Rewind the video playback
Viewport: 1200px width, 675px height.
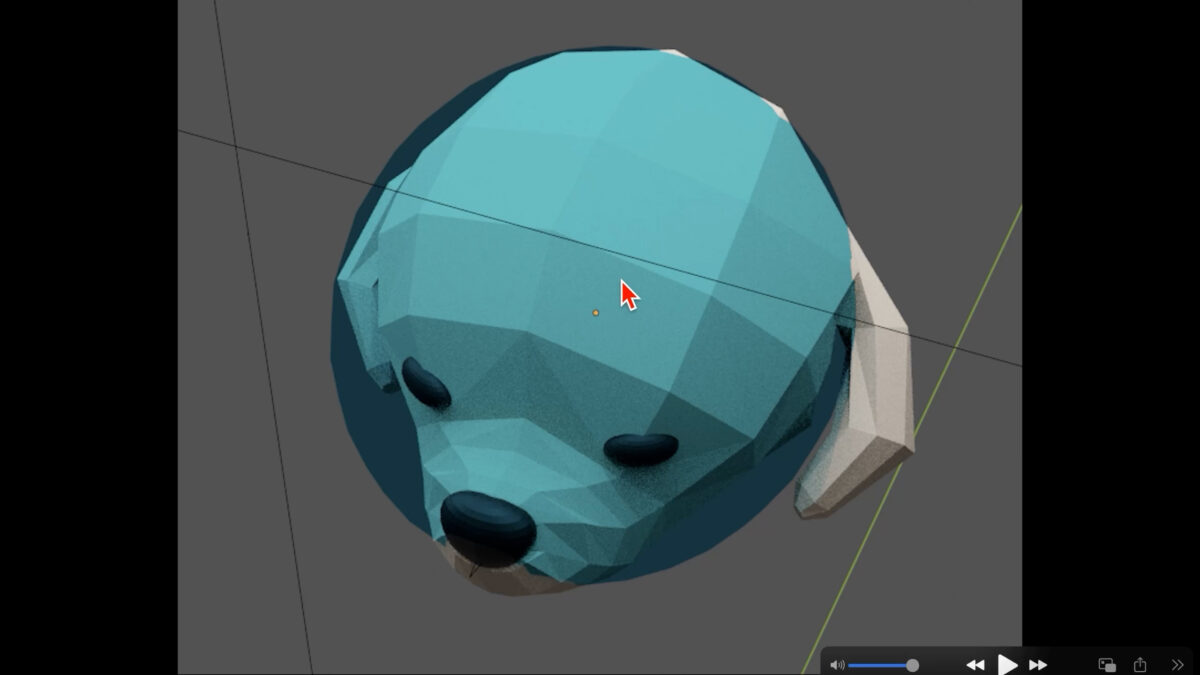[x=975, y=665]
